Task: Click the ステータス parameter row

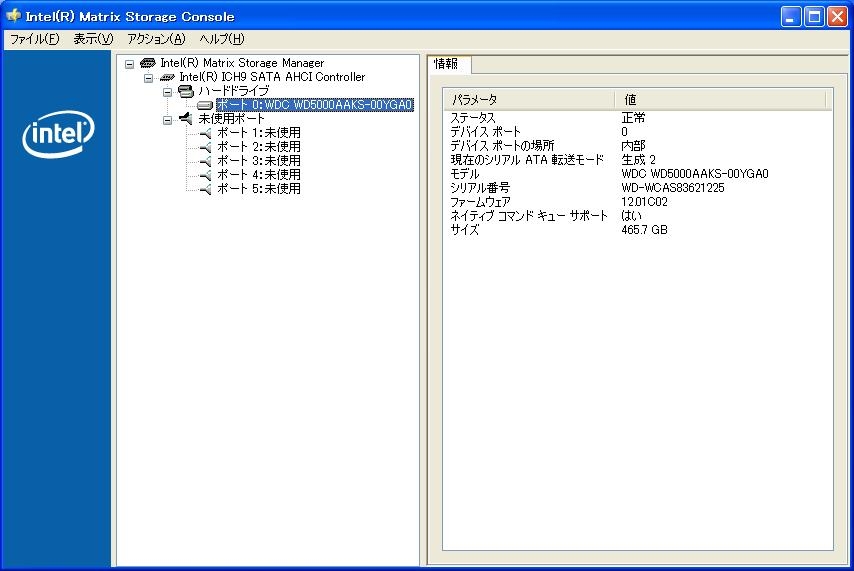Action: [x=473, y=118]
